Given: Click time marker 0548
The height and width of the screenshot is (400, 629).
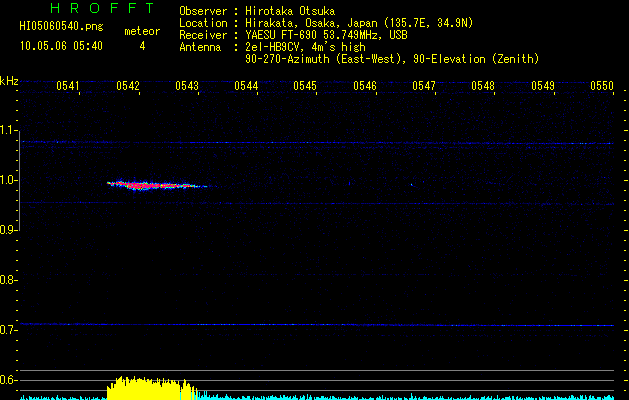Looking at the screenshot, I should pyautogui.click(x=483, y=86).
